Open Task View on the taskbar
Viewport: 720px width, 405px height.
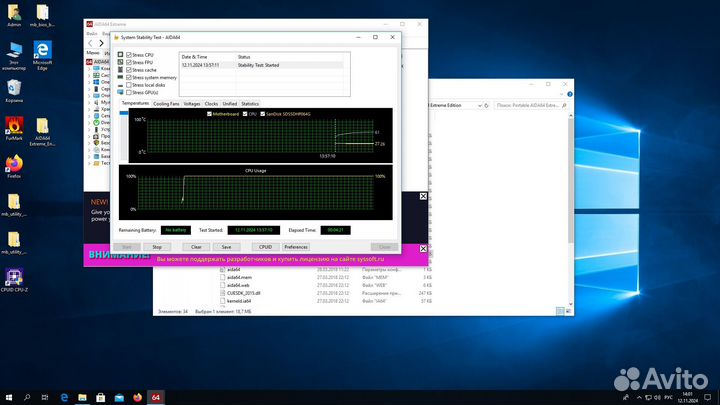(x=45, y=397)
